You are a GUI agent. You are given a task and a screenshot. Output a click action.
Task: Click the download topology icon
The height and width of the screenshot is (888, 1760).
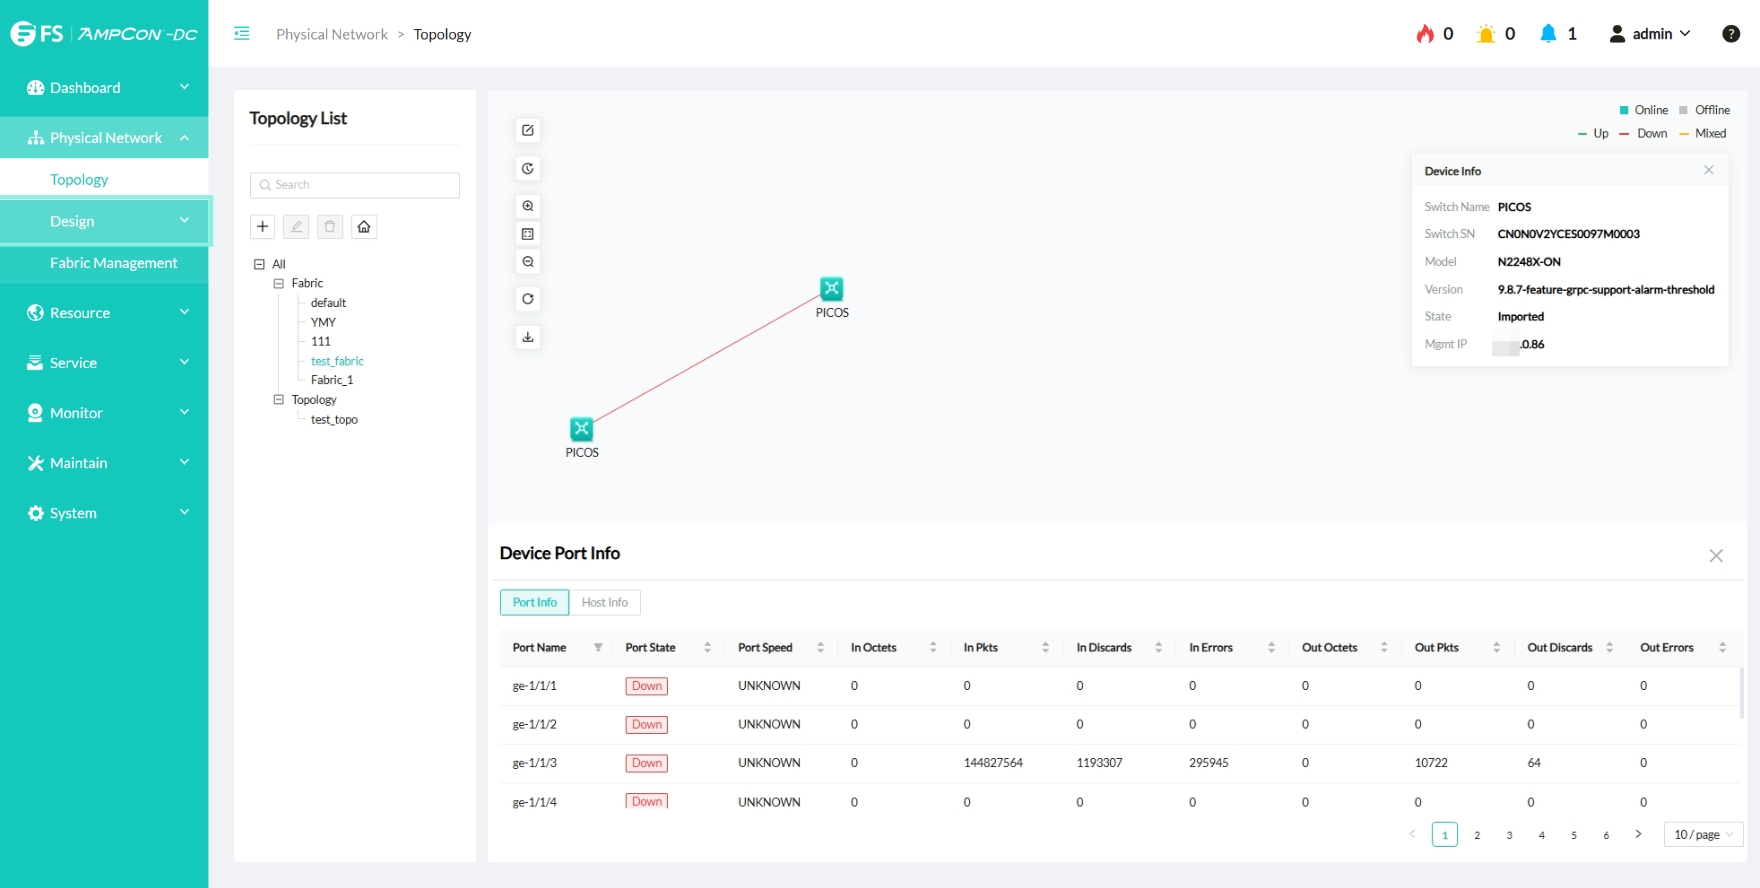coord(528,337)
